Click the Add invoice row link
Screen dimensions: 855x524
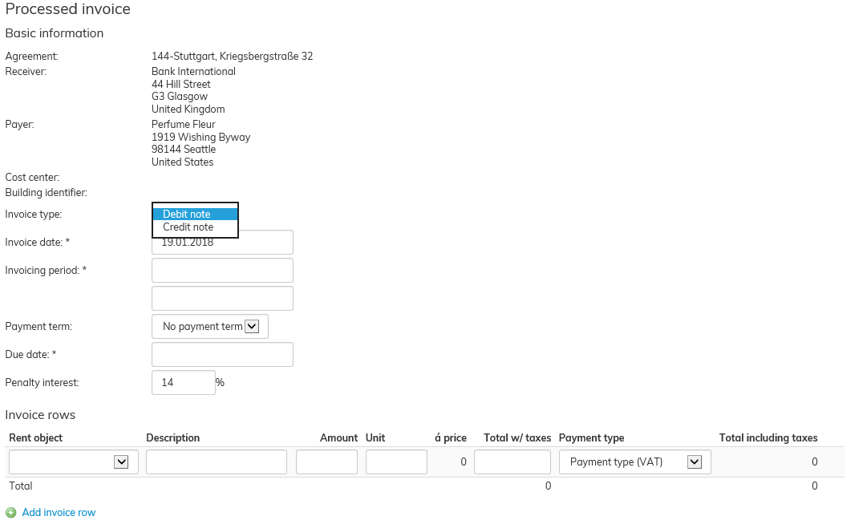click(x=58, y=512)
